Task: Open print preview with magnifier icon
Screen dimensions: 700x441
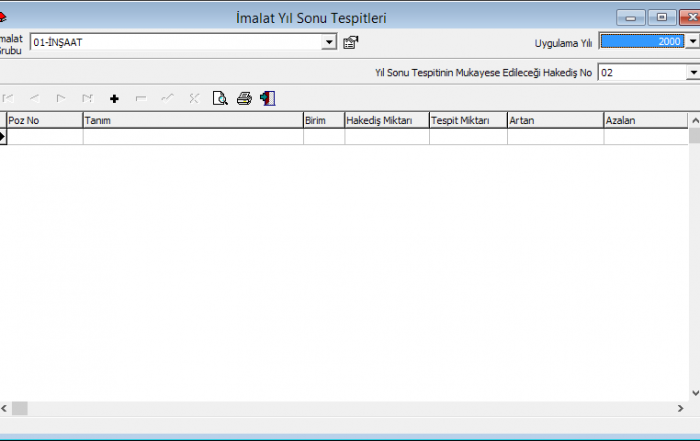Action: click(220, 98)
